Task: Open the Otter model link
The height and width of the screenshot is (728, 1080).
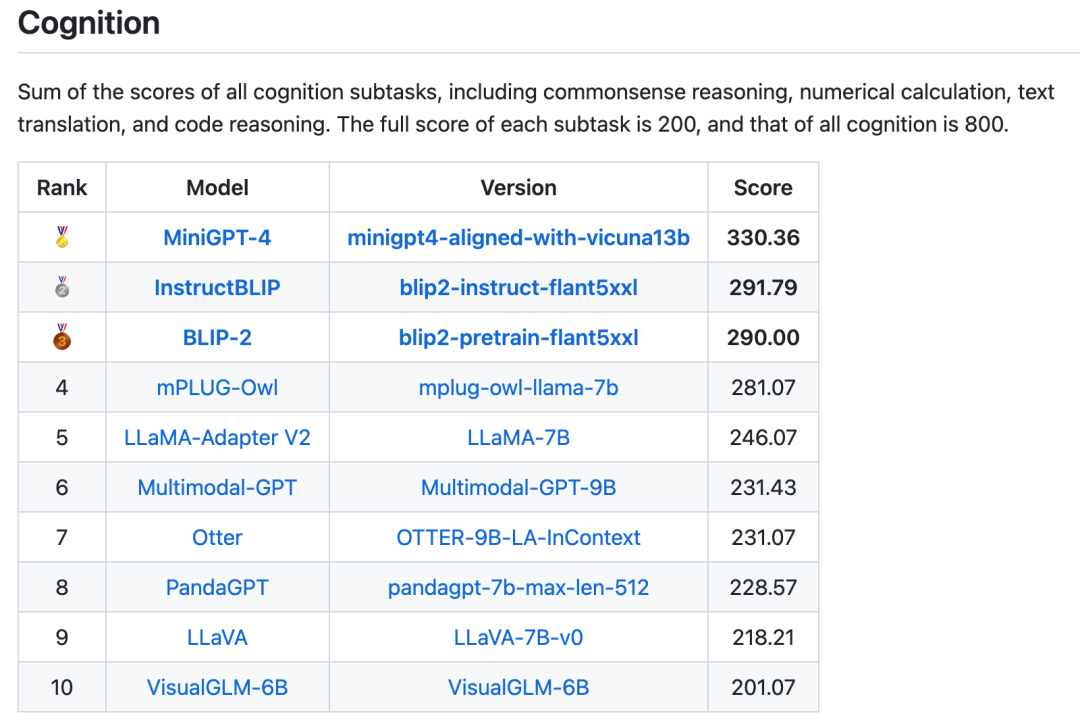Action: click(x=217, y=537)
